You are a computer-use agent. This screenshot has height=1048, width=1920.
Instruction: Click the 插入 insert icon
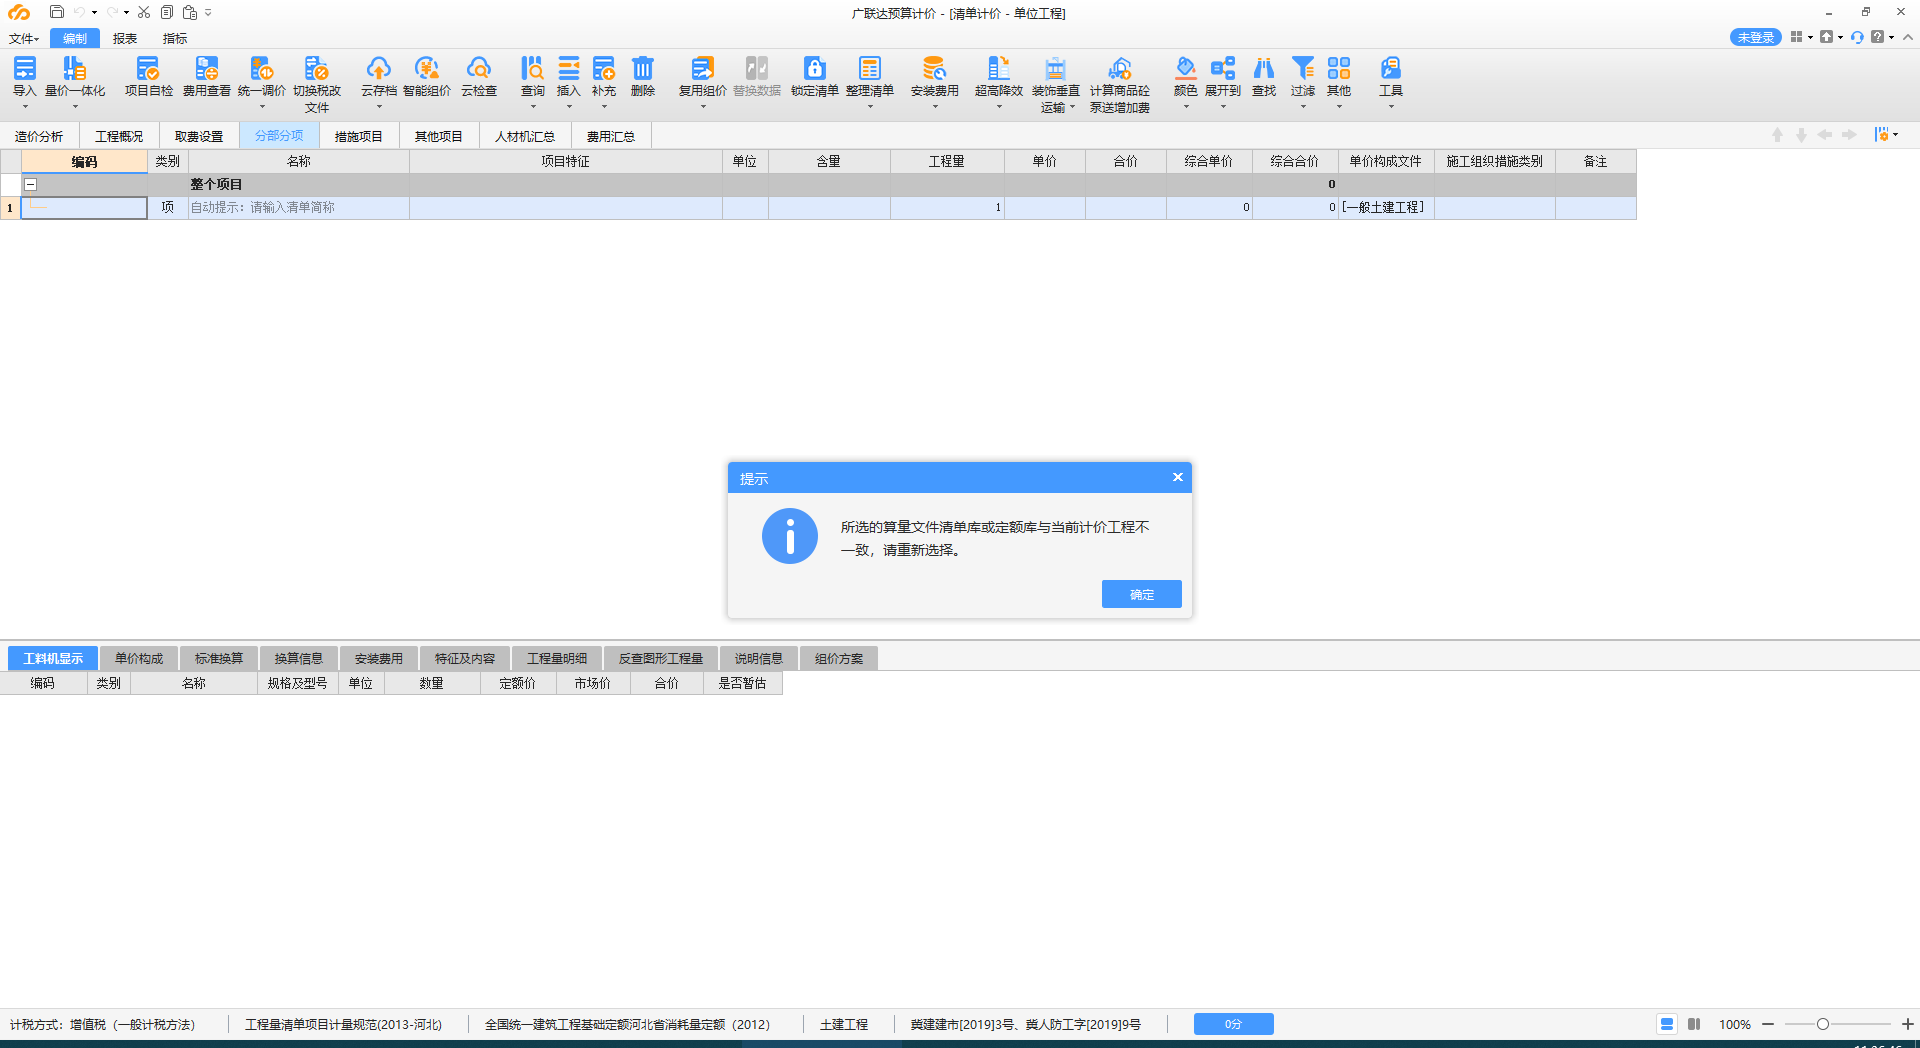tap(569, 68)
